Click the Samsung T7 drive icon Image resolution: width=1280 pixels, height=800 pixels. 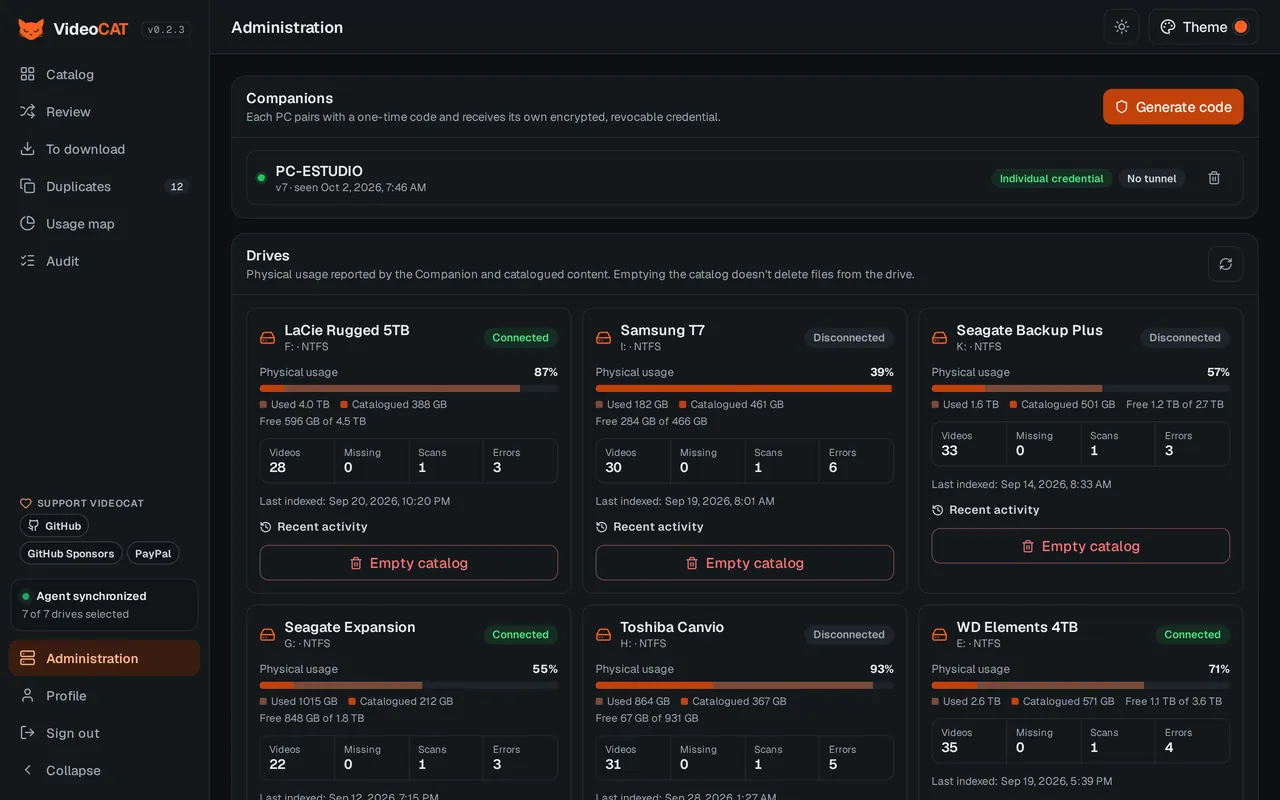click(x=604, y=338)
